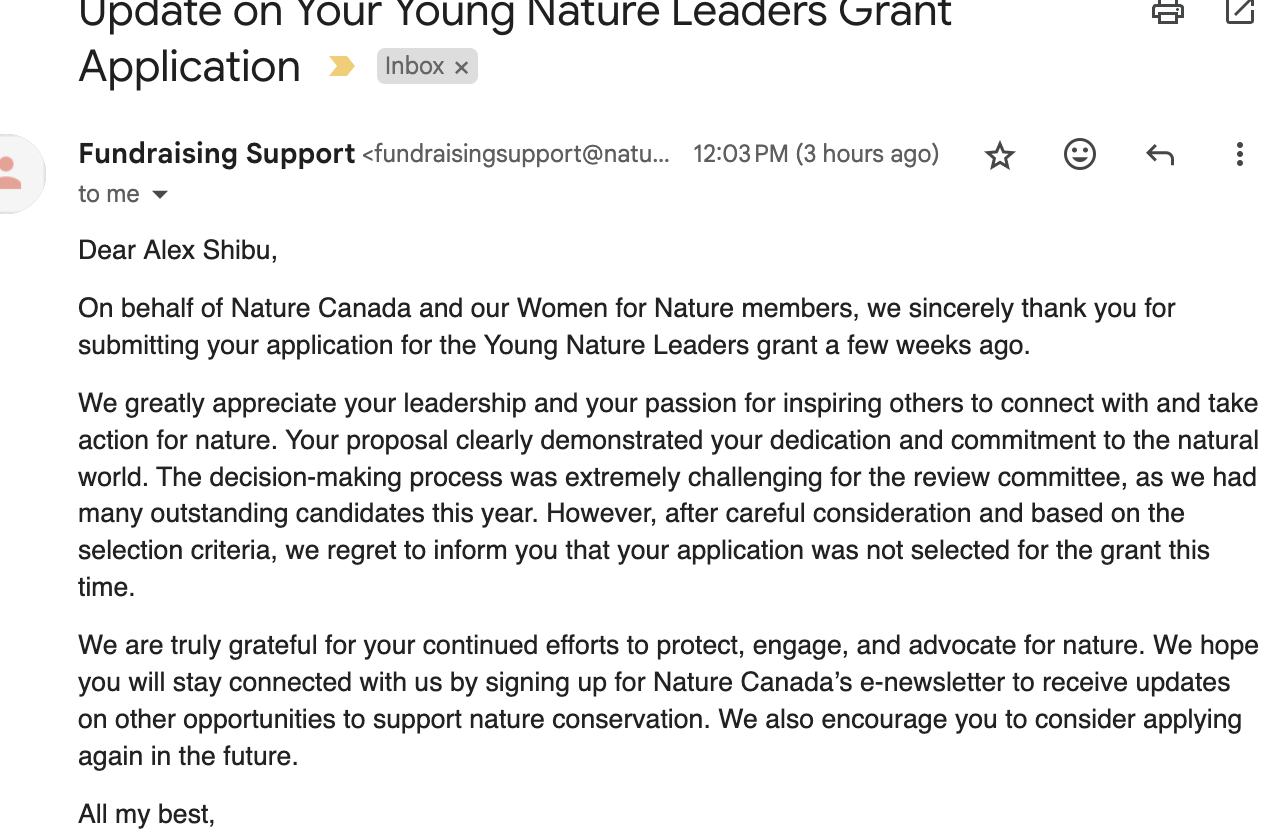Click the "All my best," closing line
Viewport: 1274px width, 840px height.
[x=147, y=814]
